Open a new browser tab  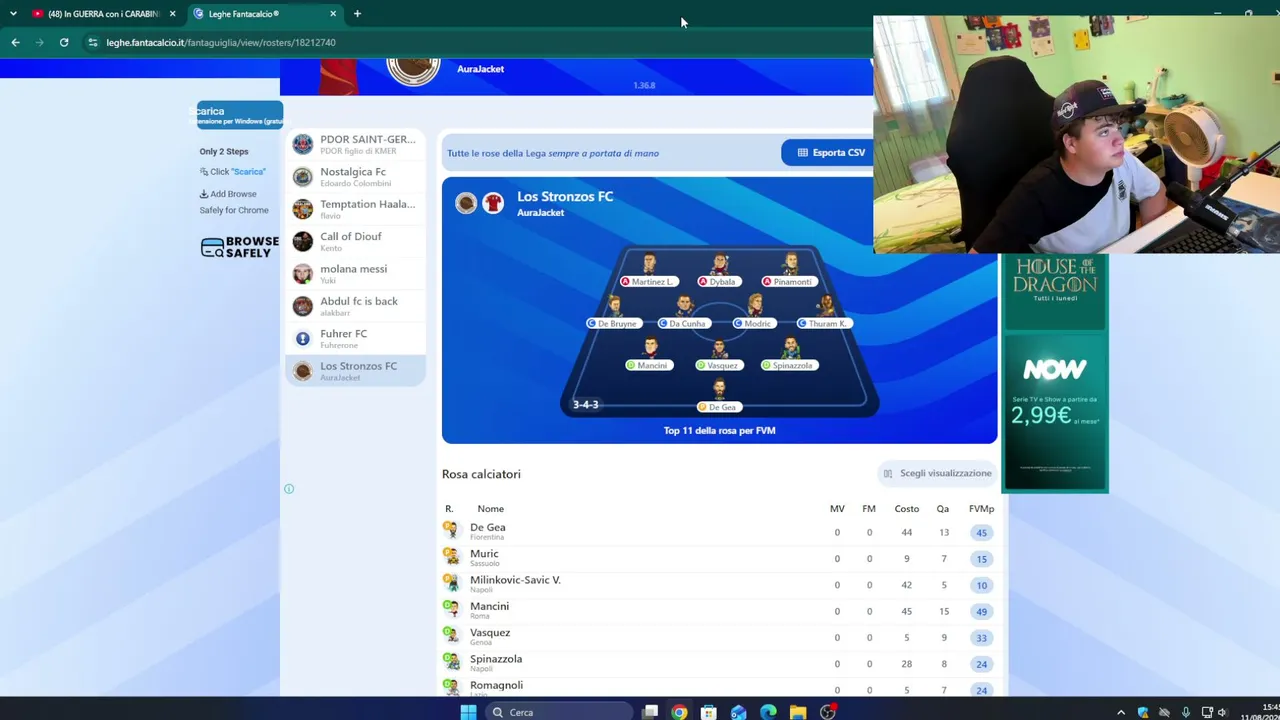click(x=357, y=14)
